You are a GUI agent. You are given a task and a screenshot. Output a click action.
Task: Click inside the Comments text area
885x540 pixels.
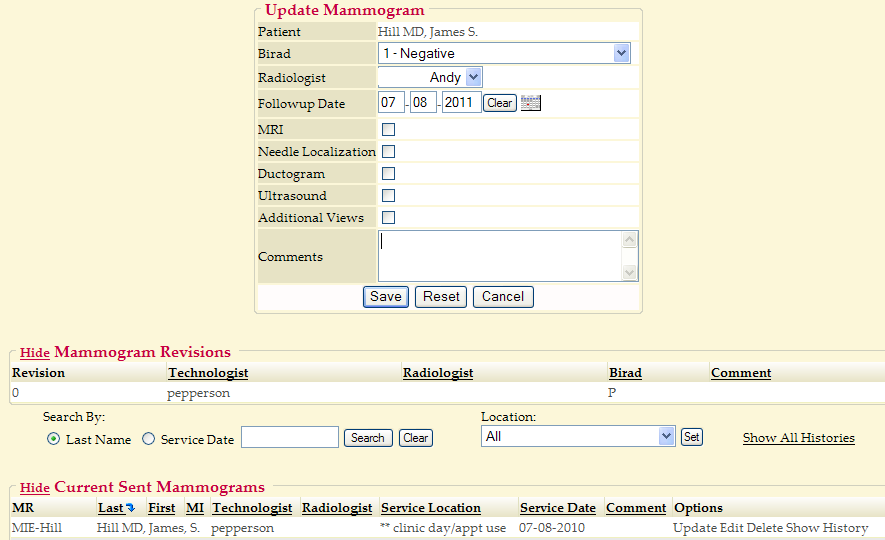click(500, 256)
